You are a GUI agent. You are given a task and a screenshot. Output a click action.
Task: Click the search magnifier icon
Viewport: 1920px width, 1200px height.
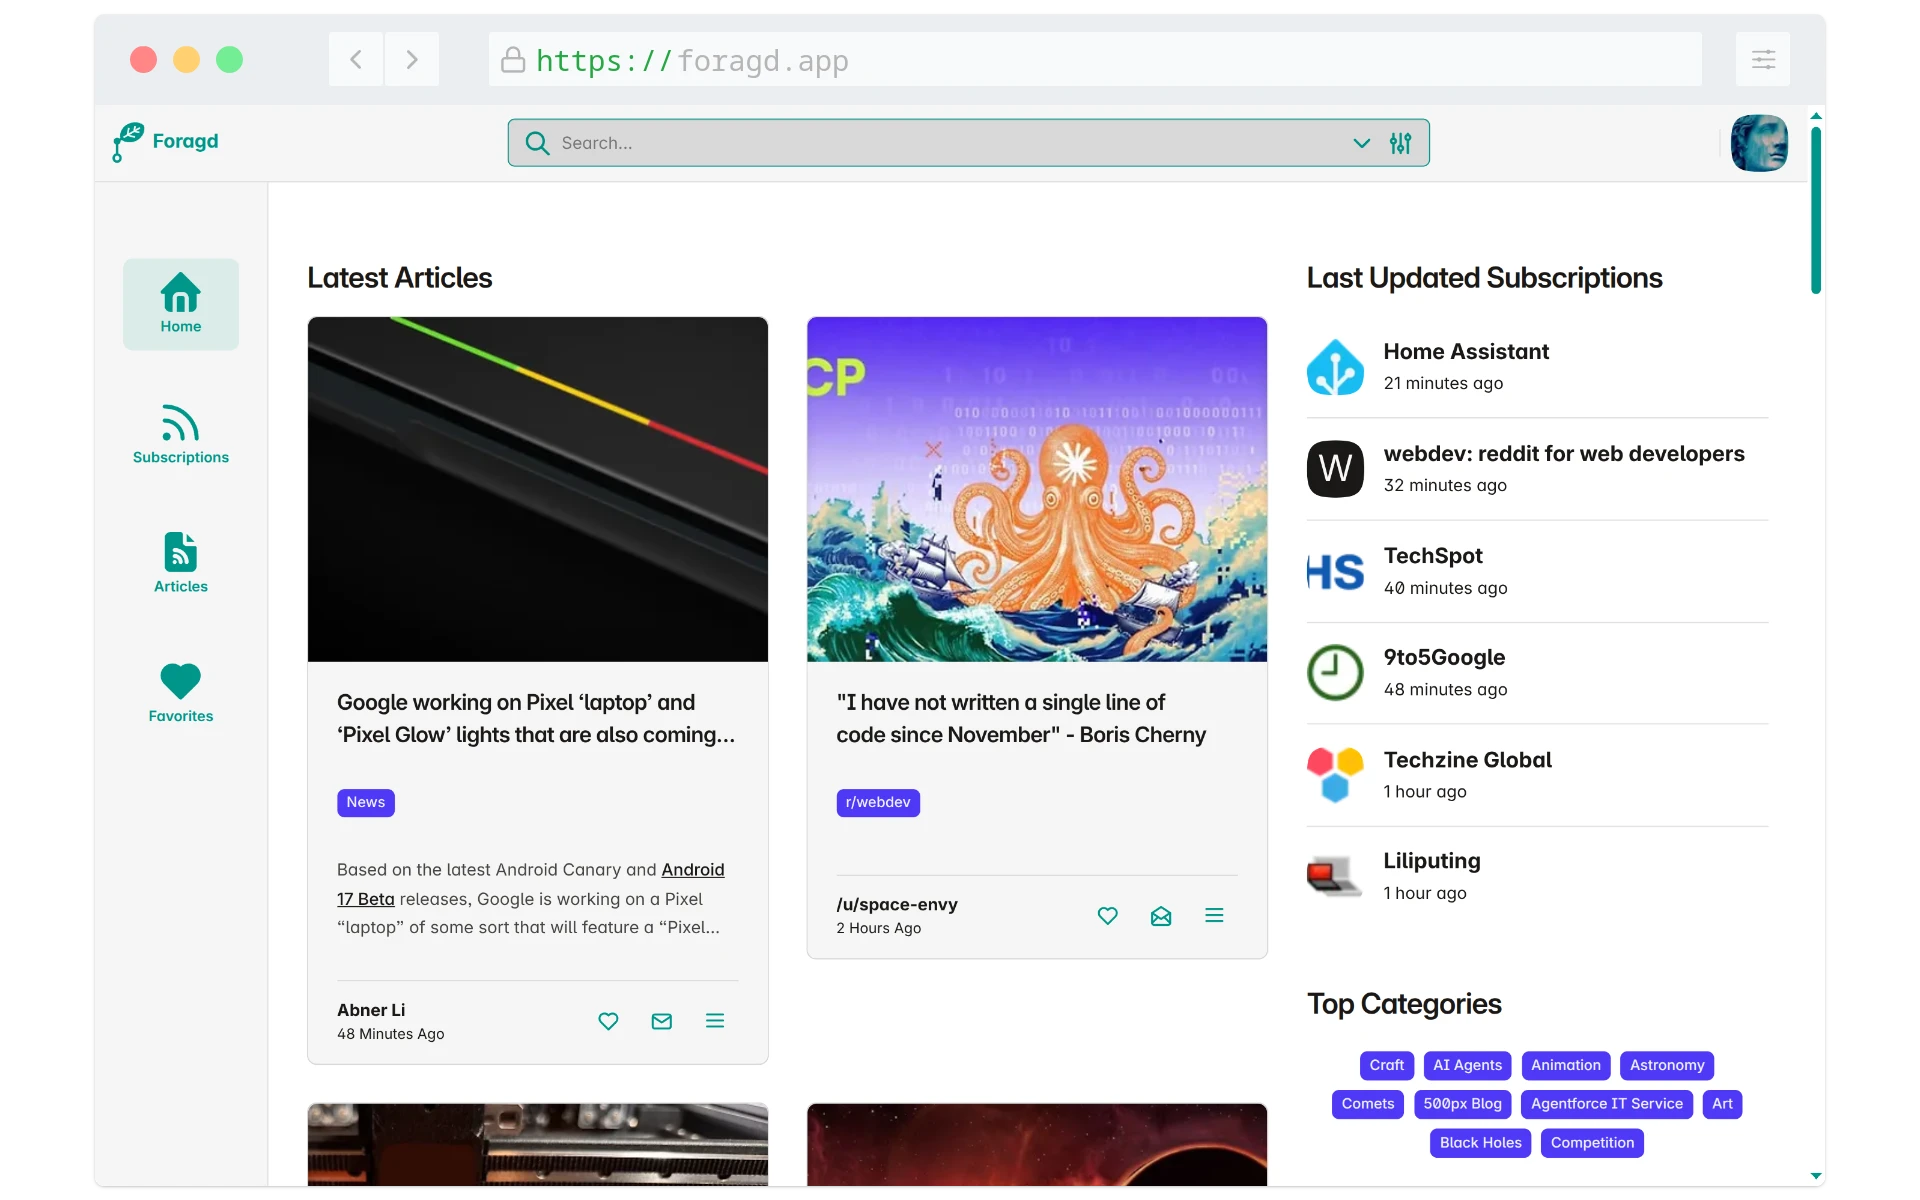pos(537,143)
